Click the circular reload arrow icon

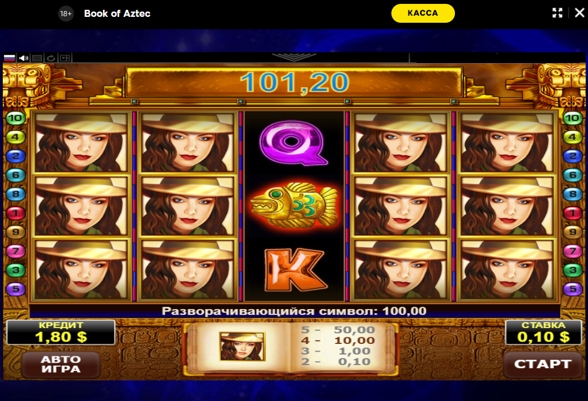pyautogui.click(x=51, y=58)
